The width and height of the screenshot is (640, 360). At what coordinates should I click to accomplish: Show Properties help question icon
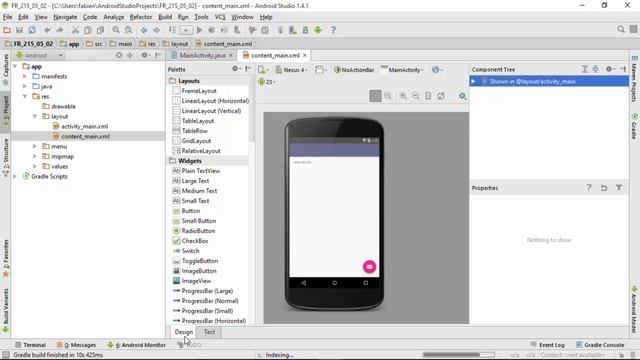tap(589, 188)
